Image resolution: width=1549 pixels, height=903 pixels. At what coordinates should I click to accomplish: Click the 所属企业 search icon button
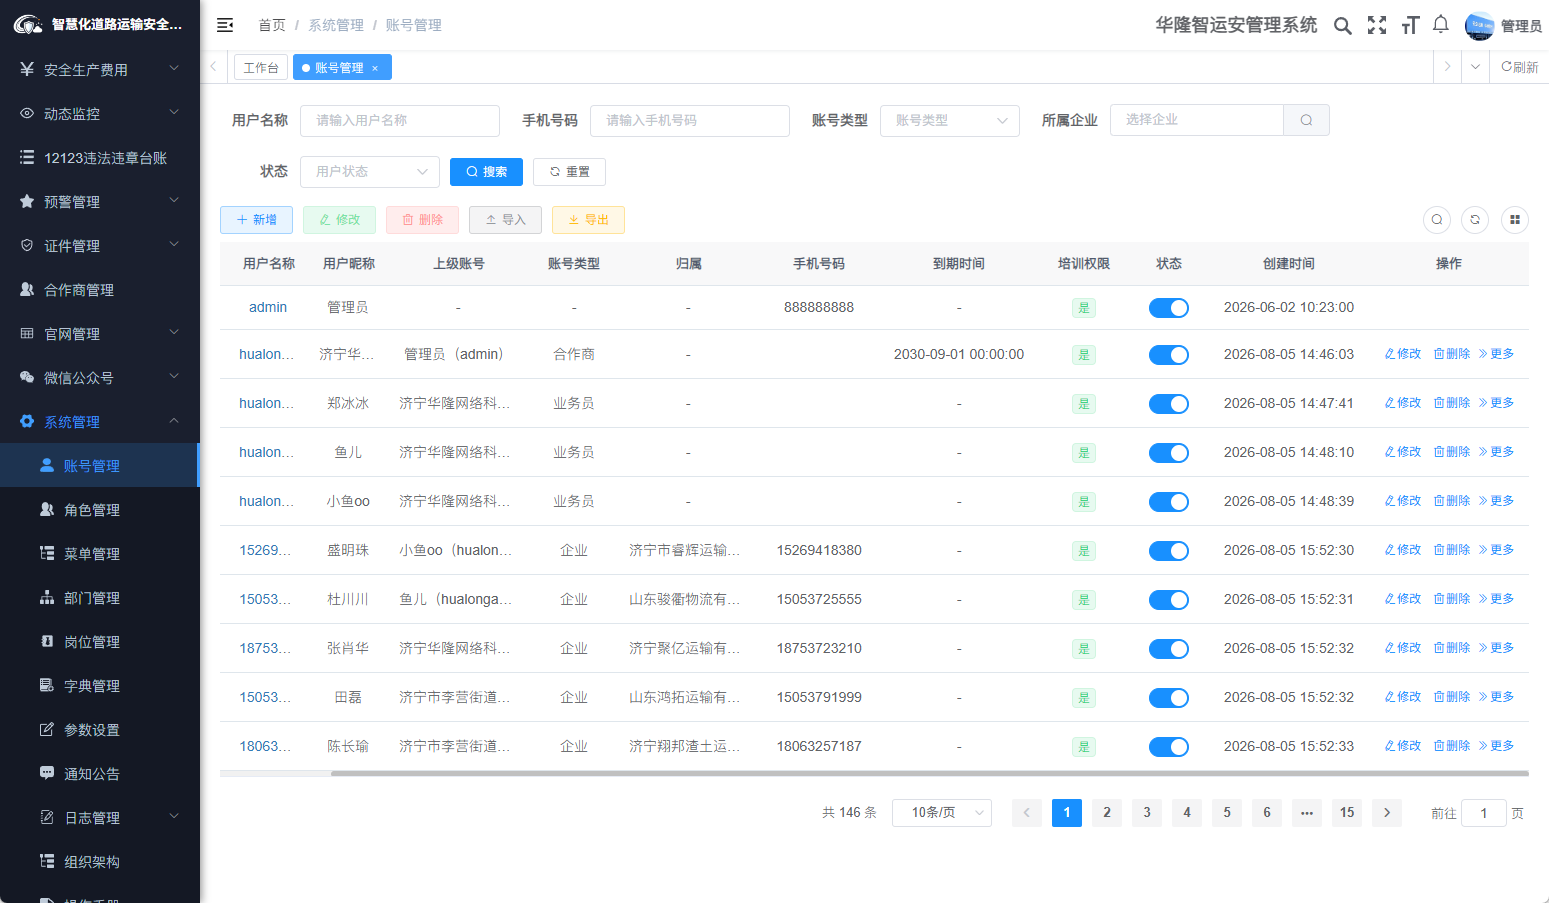(1306, 120)
